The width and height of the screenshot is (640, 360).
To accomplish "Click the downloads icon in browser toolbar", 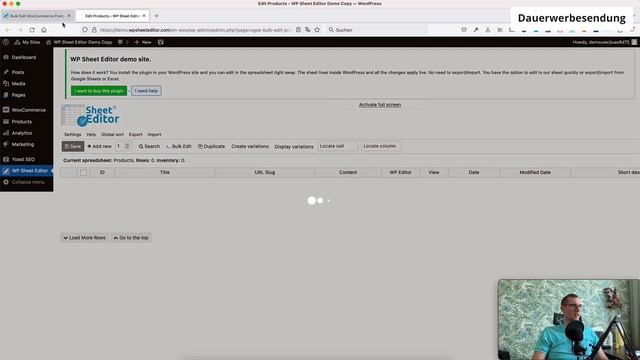I will click(x=488, y=30).
